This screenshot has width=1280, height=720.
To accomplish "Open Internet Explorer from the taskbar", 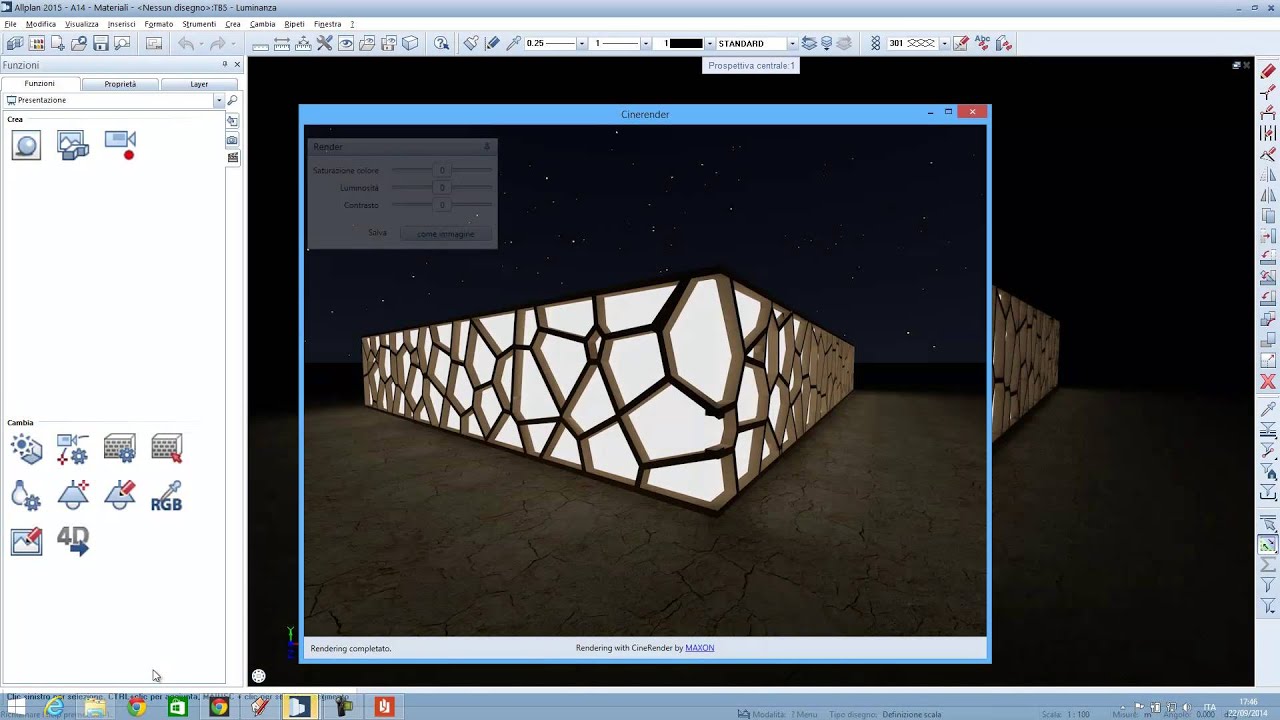I will coord(54,708).
